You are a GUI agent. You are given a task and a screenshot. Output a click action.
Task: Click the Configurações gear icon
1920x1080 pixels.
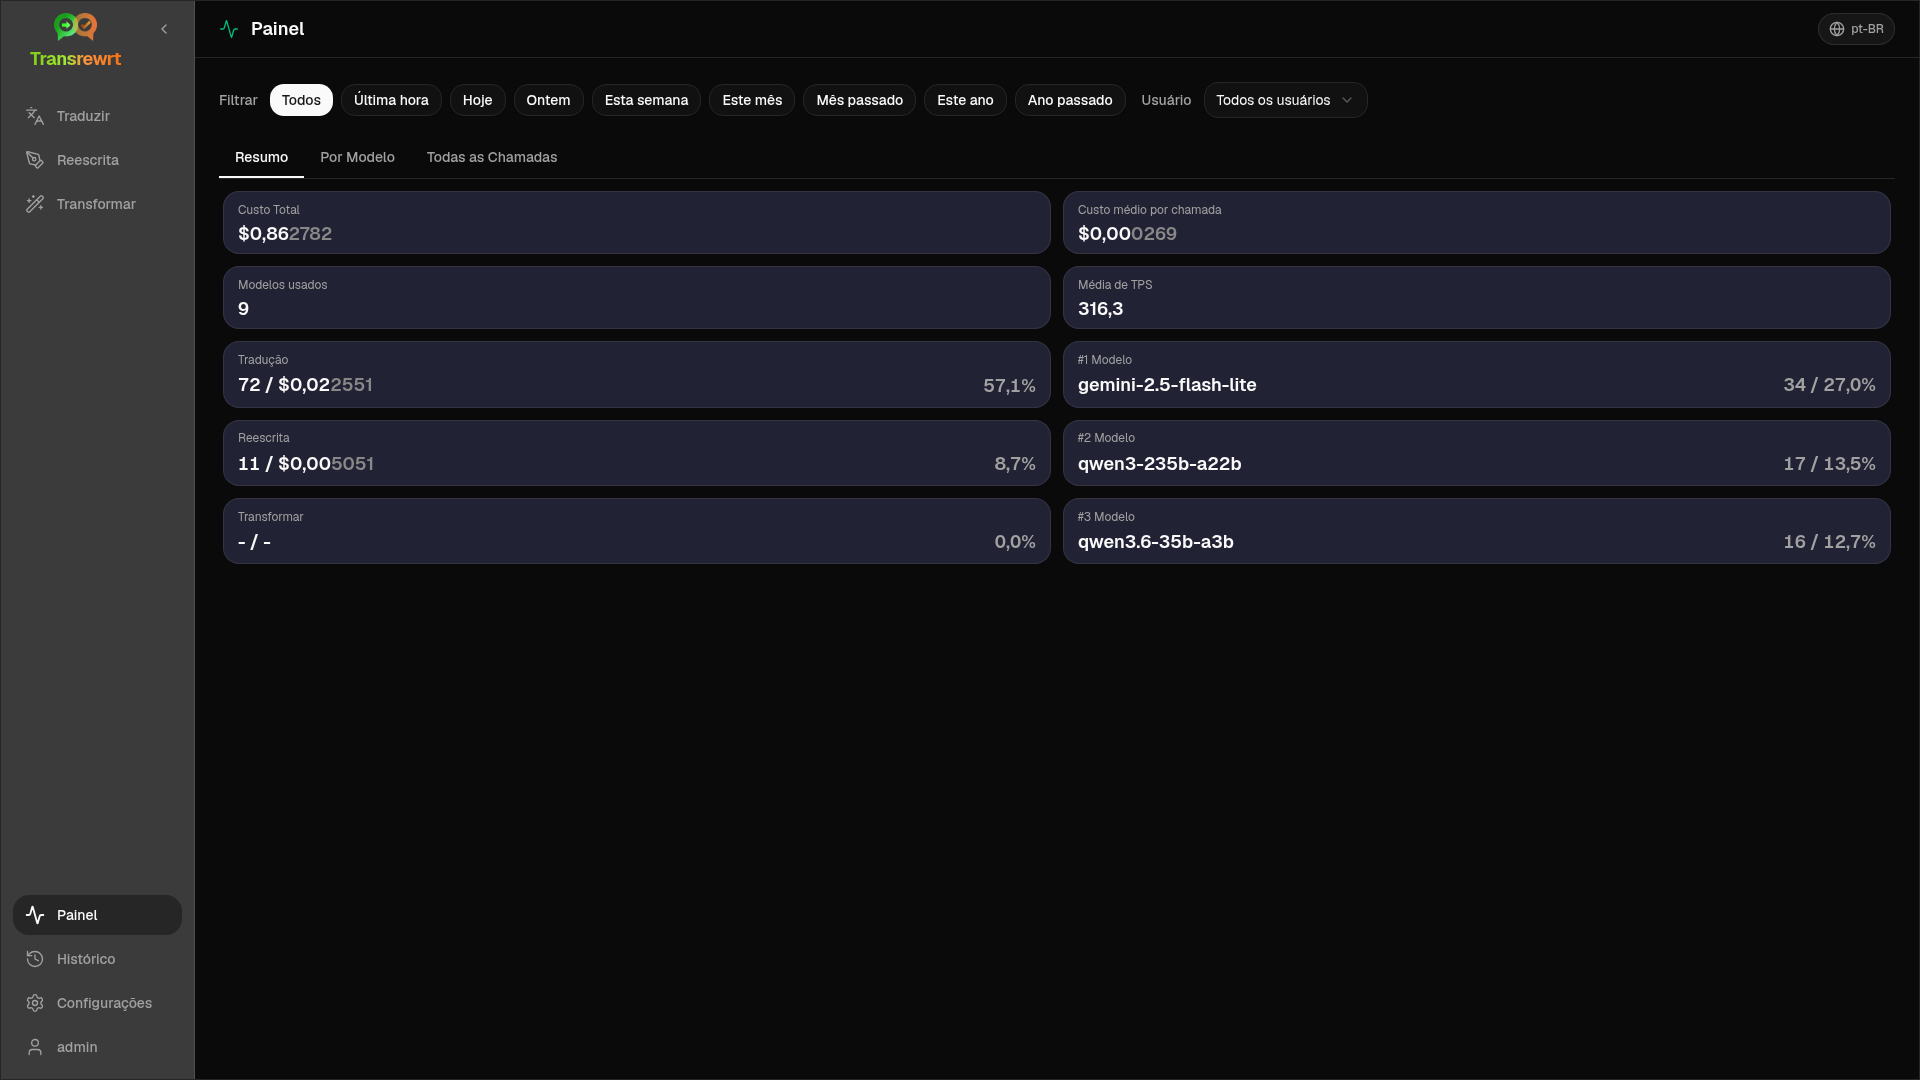click(x=35, y=1003)
